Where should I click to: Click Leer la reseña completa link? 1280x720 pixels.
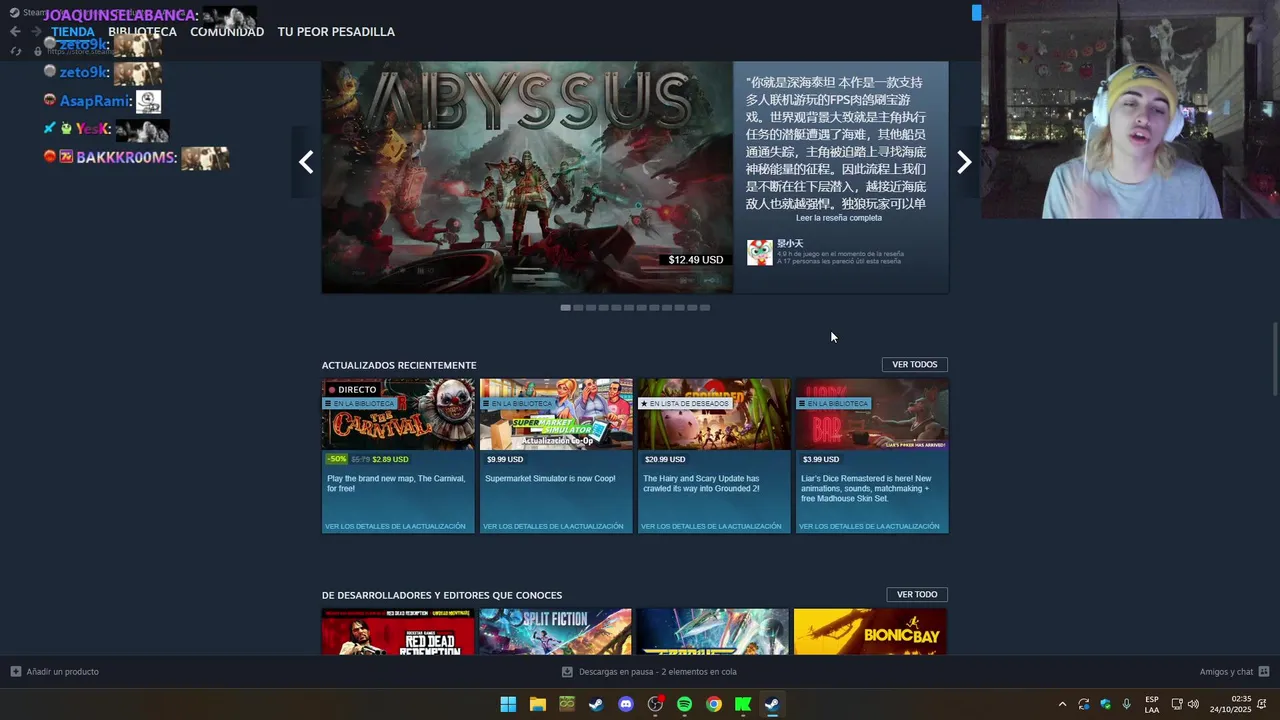pos(839,218)
